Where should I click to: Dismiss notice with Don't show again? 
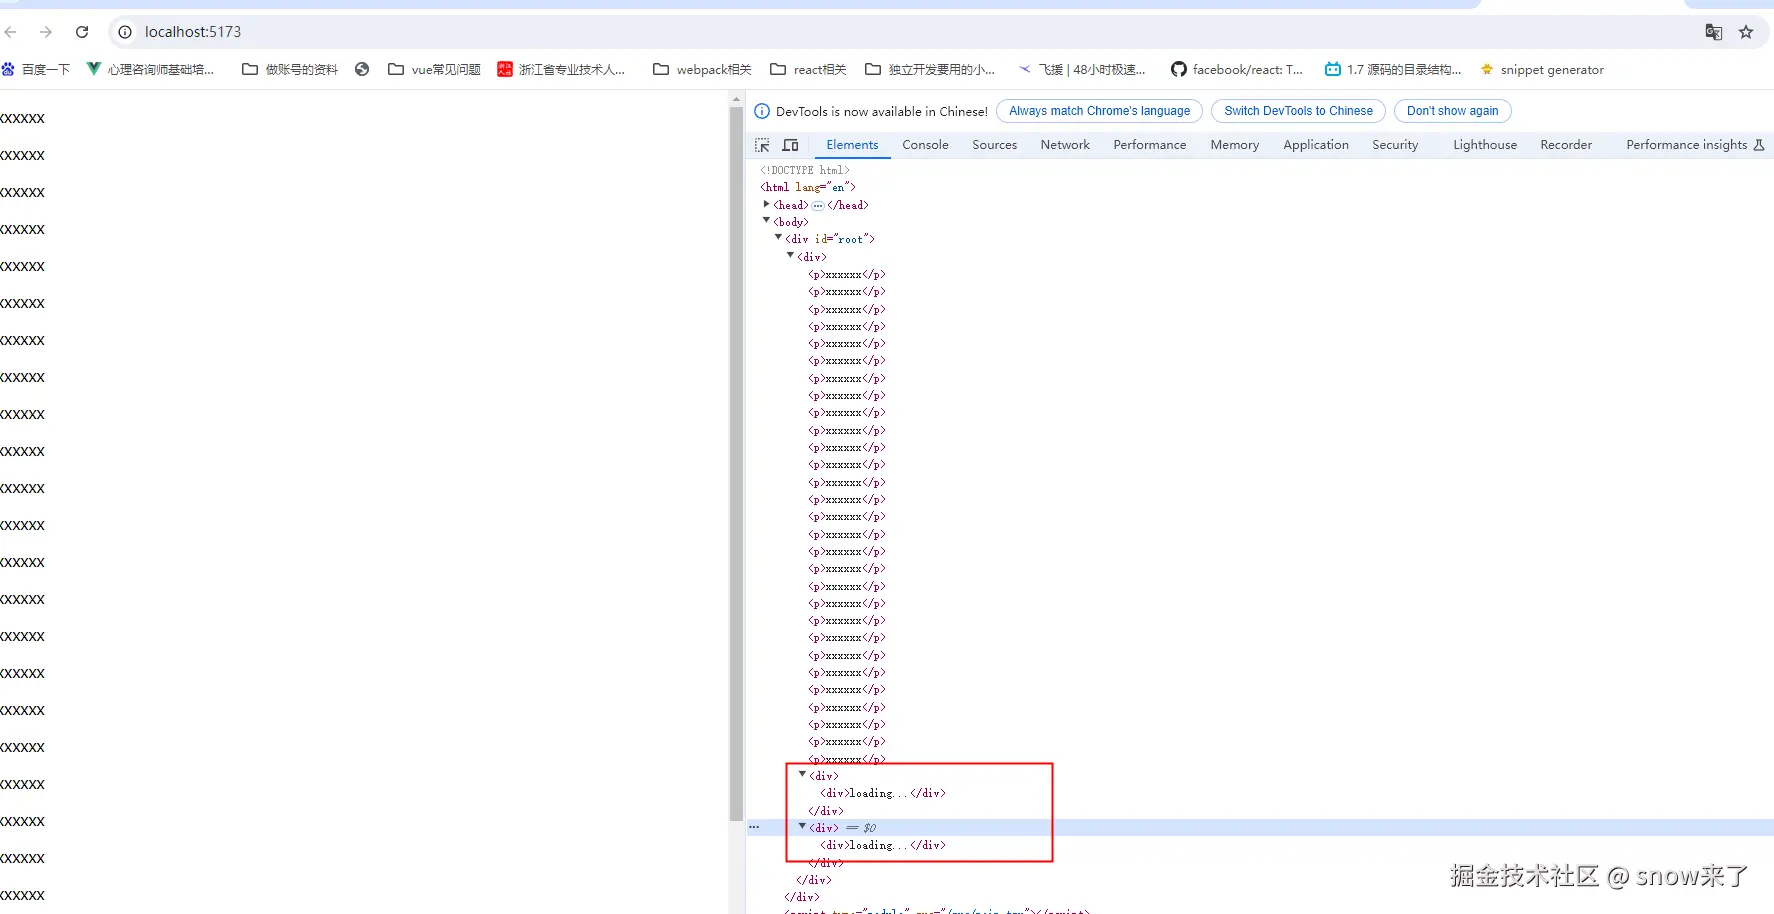[1452, 111]
